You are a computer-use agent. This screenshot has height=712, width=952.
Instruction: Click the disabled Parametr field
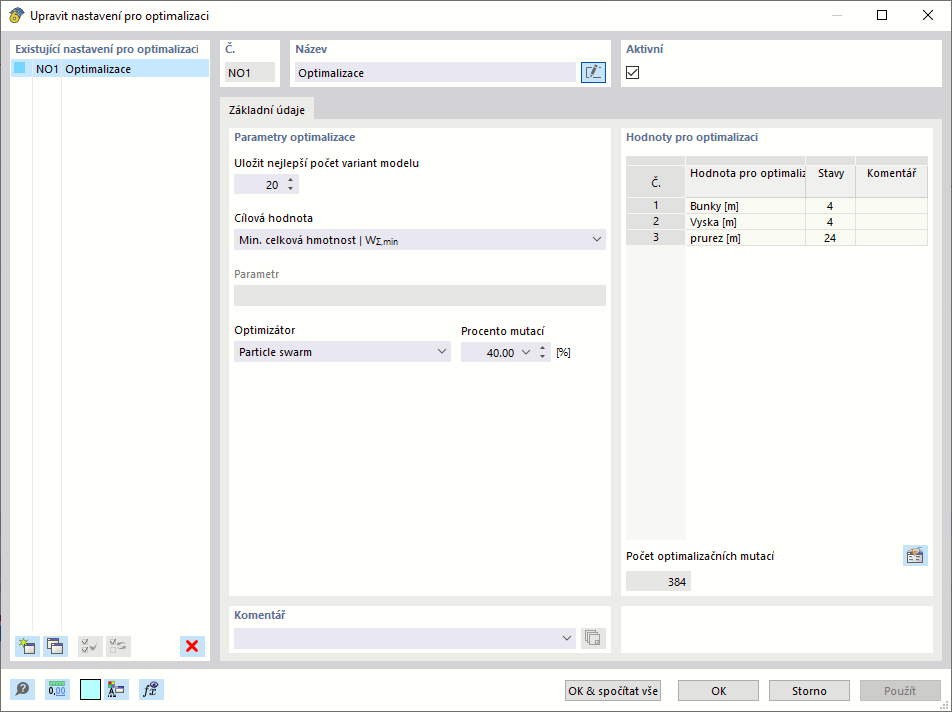(420, 296)
